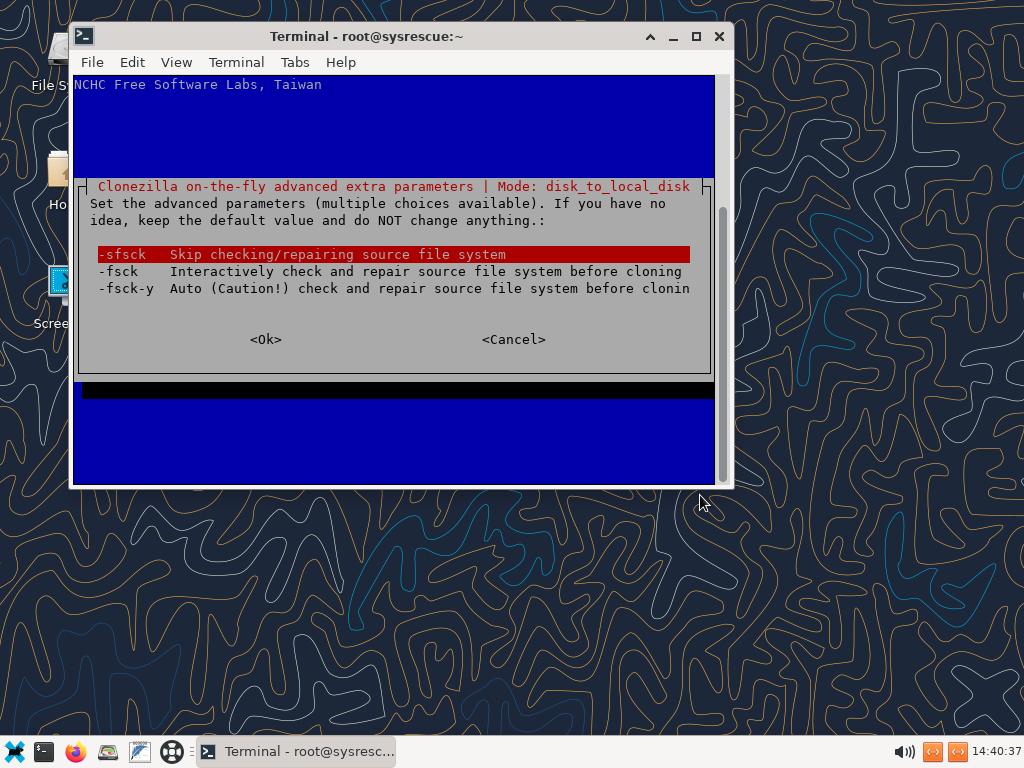
Task: Launch terminal emulator from taskbar launcher
Action: point(44,751)
